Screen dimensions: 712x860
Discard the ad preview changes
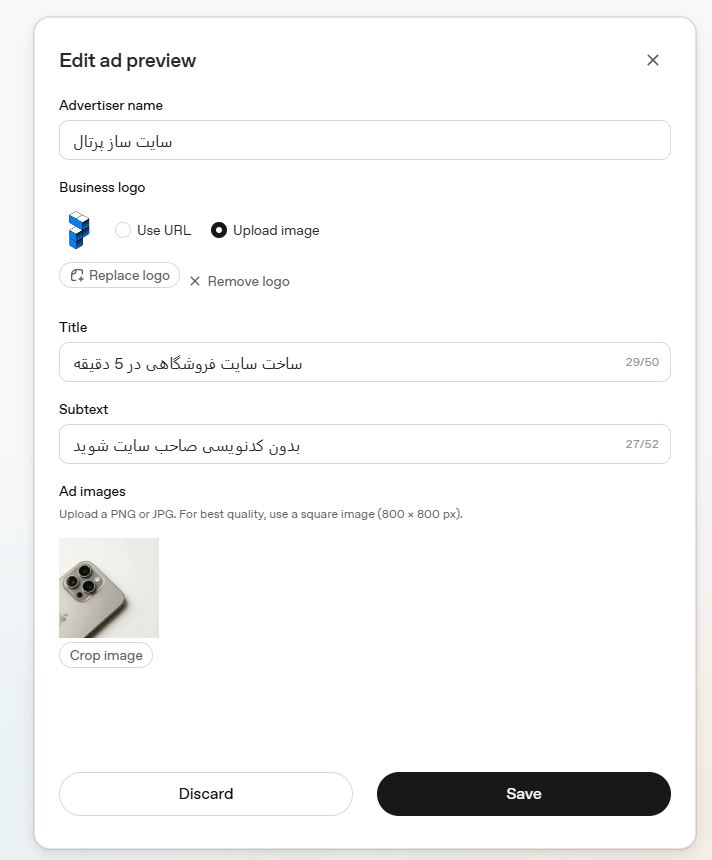206,794
